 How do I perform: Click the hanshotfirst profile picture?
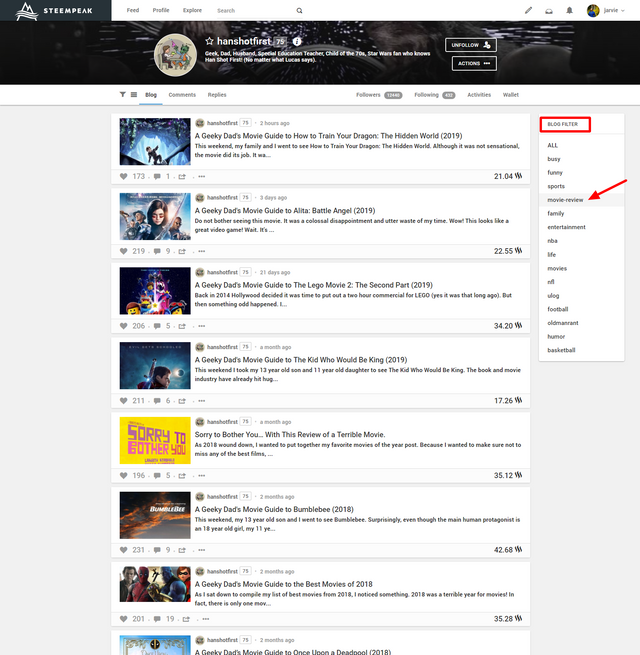(x=175, y=55)
